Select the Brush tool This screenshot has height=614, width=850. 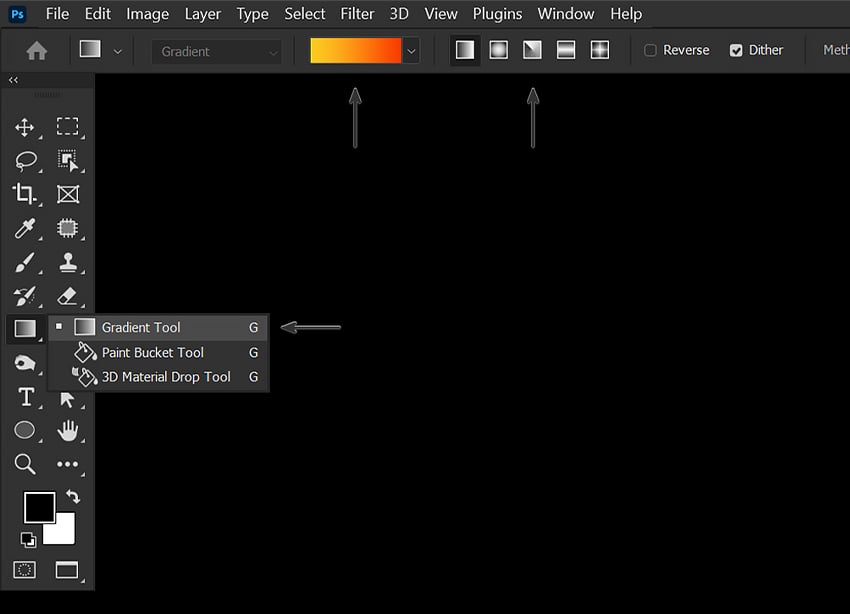26,262
